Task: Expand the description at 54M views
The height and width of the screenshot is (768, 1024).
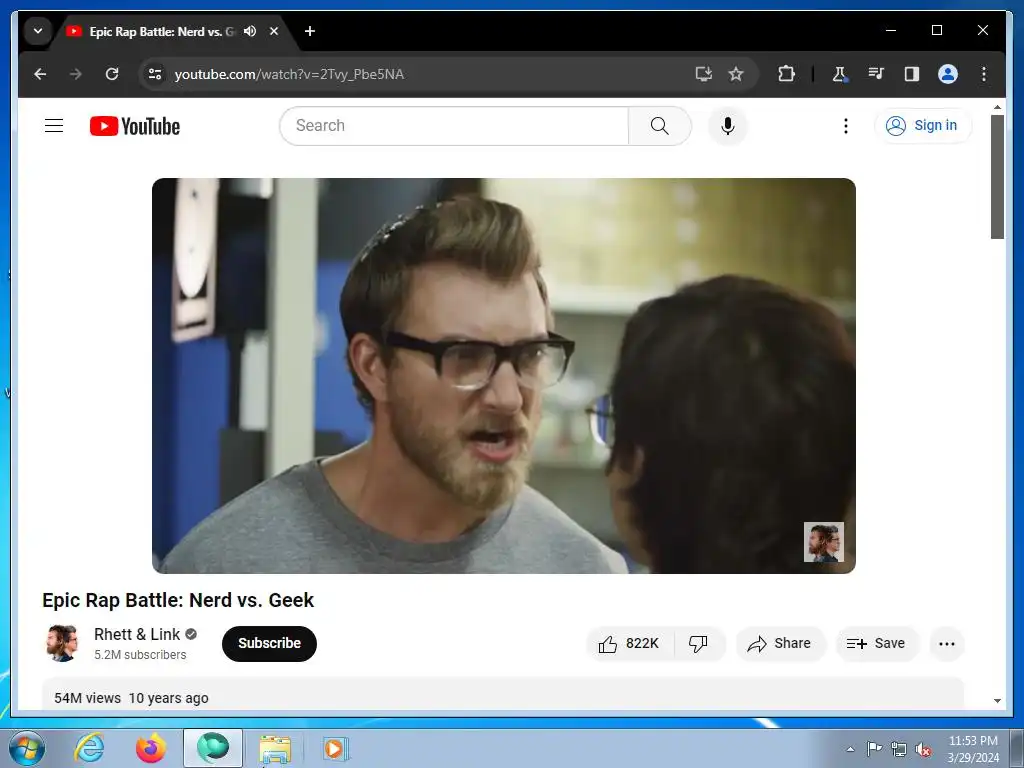Action: 503,696
